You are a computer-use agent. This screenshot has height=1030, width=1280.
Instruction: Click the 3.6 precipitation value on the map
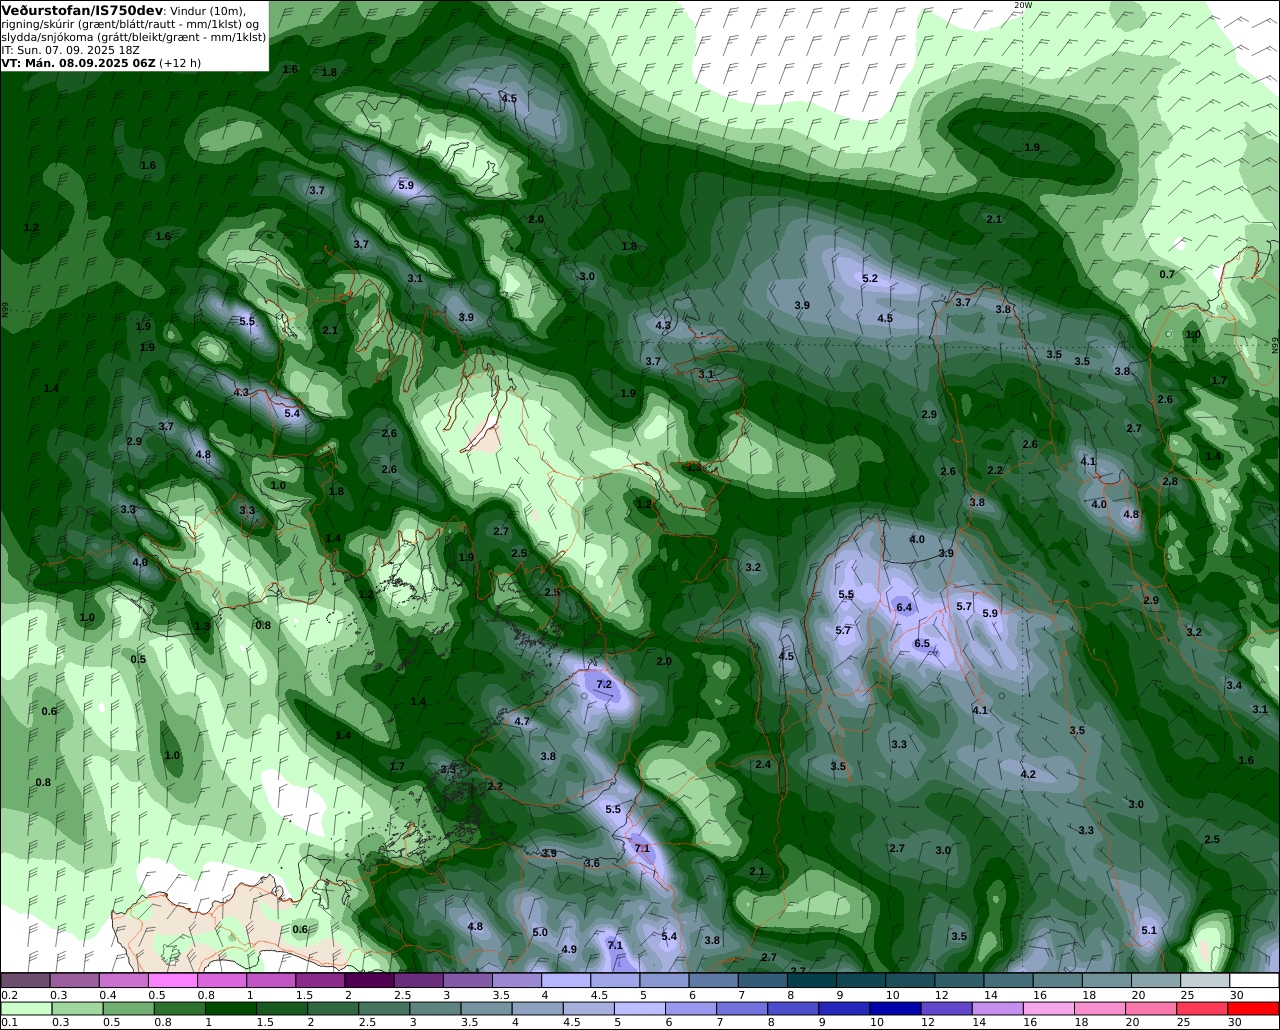coord(592,863)
